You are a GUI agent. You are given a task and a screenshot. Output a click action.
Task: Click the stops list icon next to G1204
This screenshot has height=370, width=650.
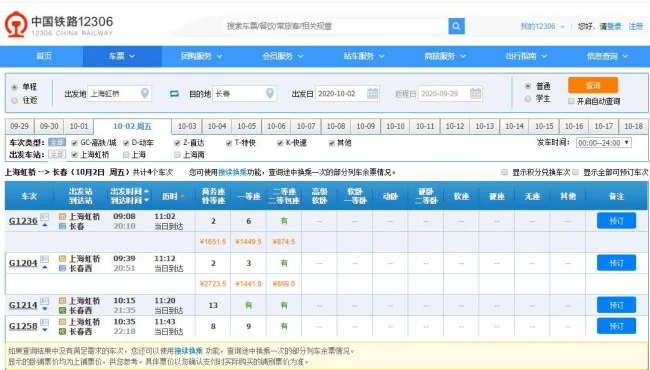44,259
